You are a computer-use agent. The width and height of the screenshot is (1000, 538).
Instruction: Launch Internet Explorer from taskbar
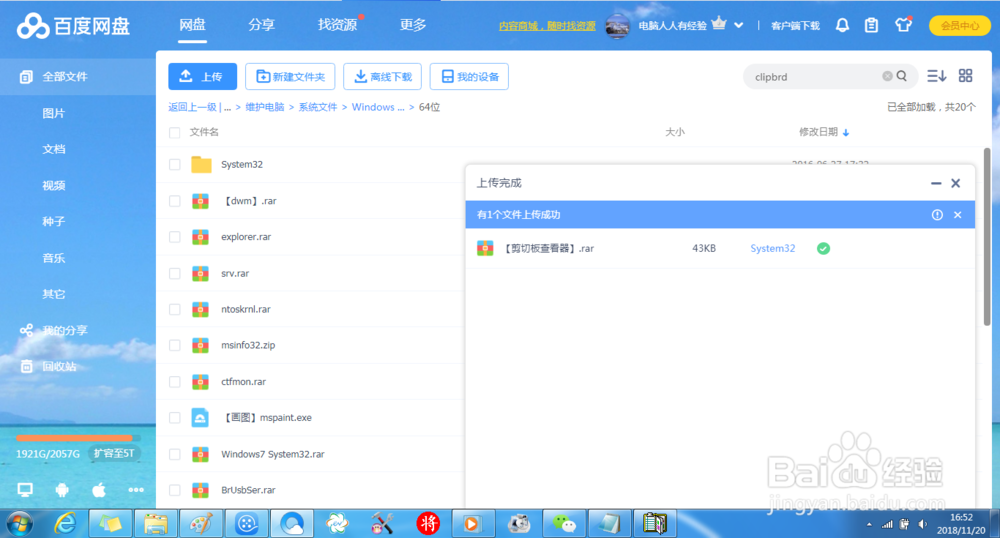pyautogui.click(x=65, y=524)
